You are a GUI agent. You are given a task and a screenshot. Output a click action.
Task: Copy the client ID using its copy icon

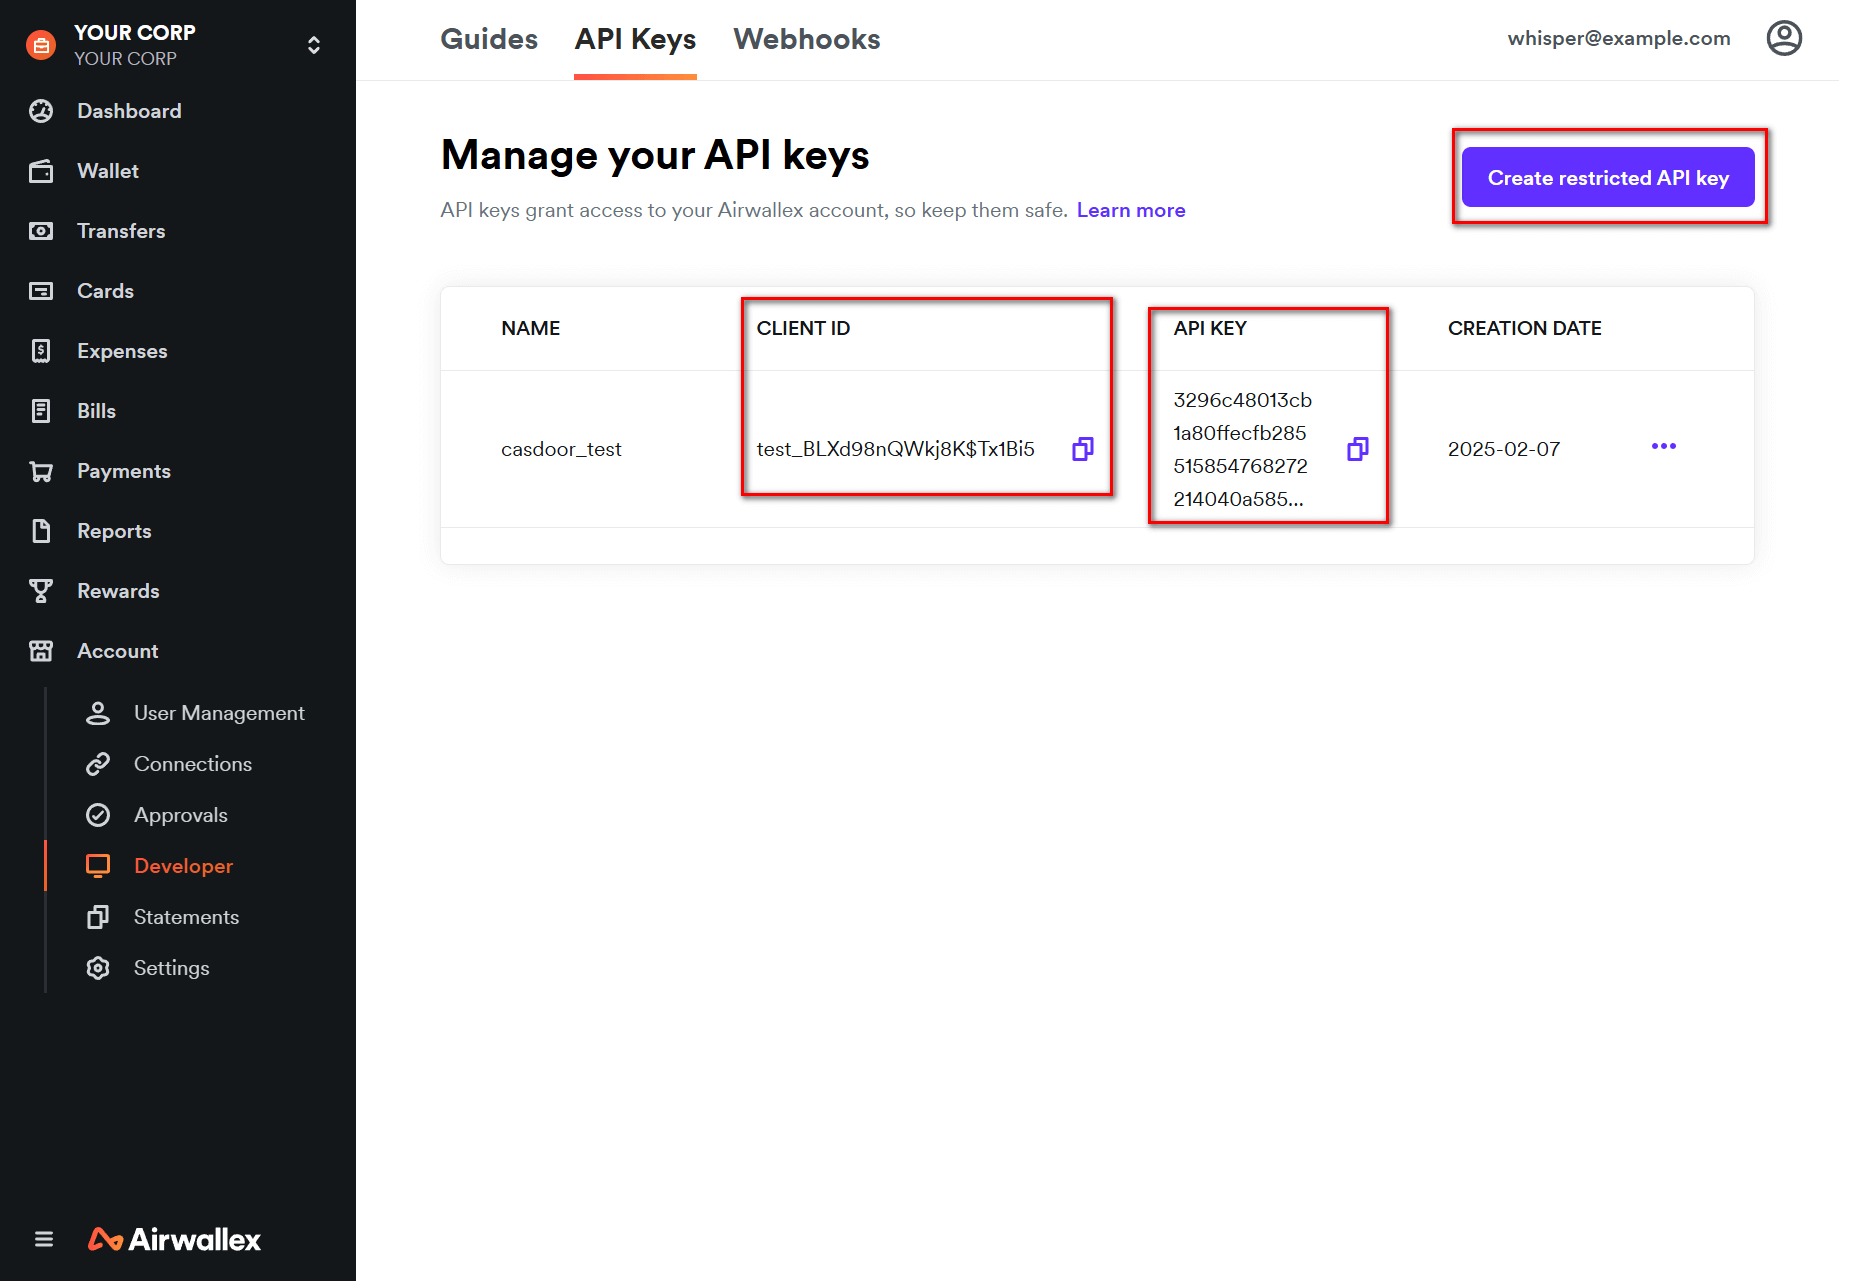1082,449
